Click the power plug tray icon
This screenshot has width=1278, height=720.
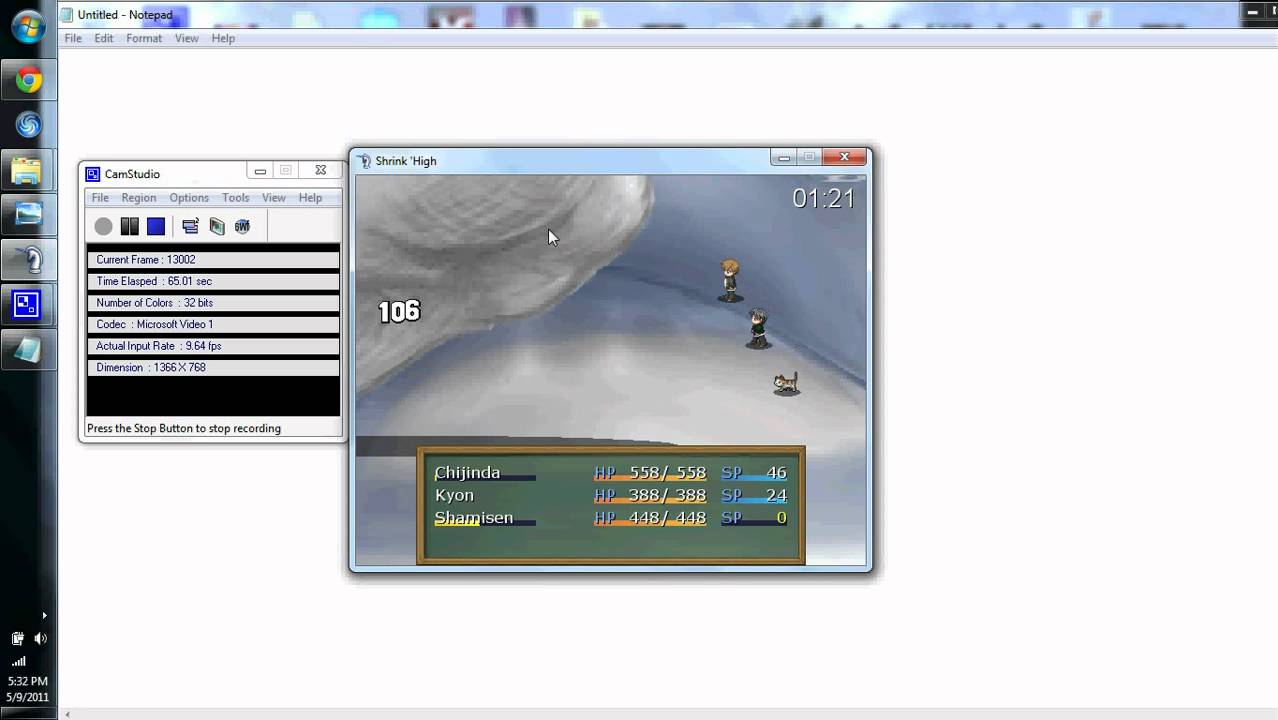click(x=17, y=638)
